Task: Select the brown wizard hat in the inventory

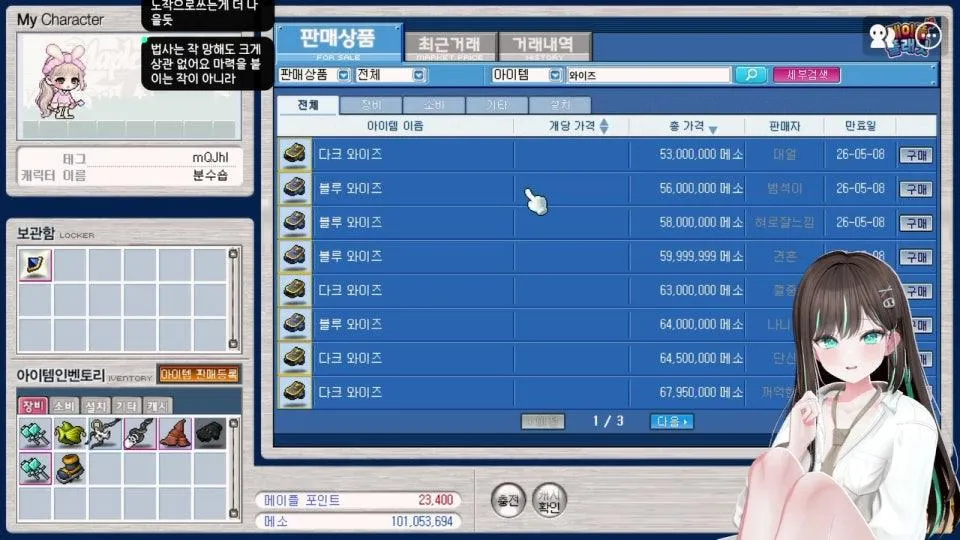Action: click(175, 433)
